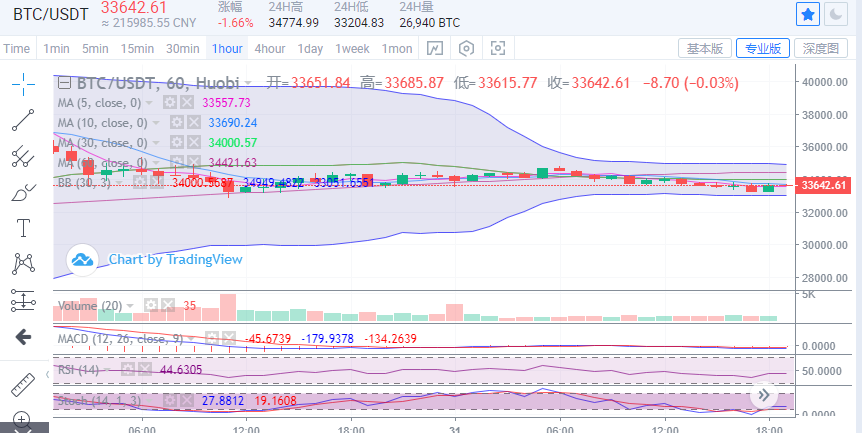Open MA (30, close, 0) dropdown arrow

(x=157, y=143)
